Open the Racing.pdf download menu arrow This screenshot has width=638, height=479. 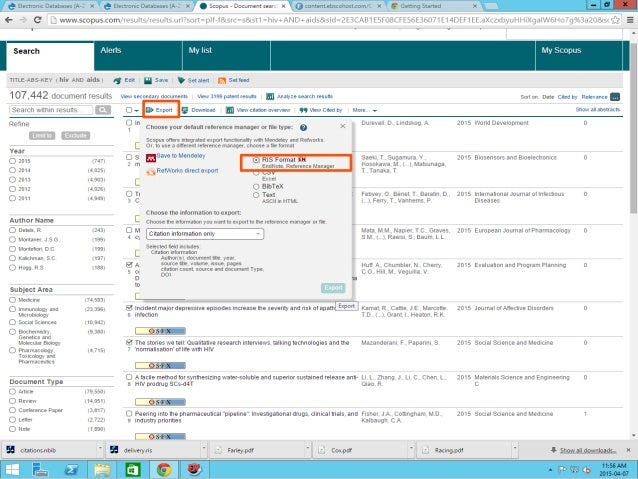(x=515, y=449)
